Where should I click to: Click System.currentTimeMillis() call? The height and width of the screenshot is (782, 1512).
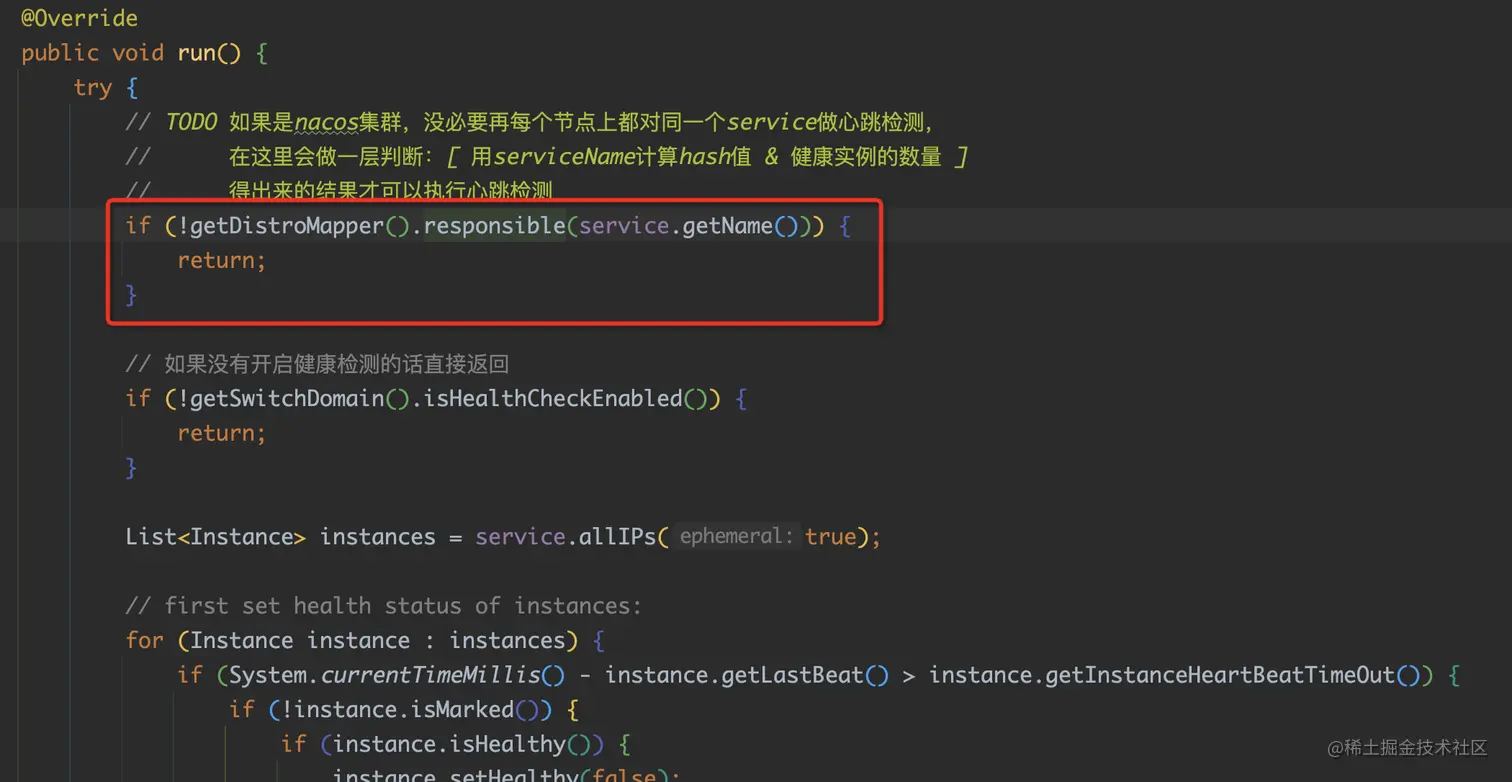pos(398,675)
